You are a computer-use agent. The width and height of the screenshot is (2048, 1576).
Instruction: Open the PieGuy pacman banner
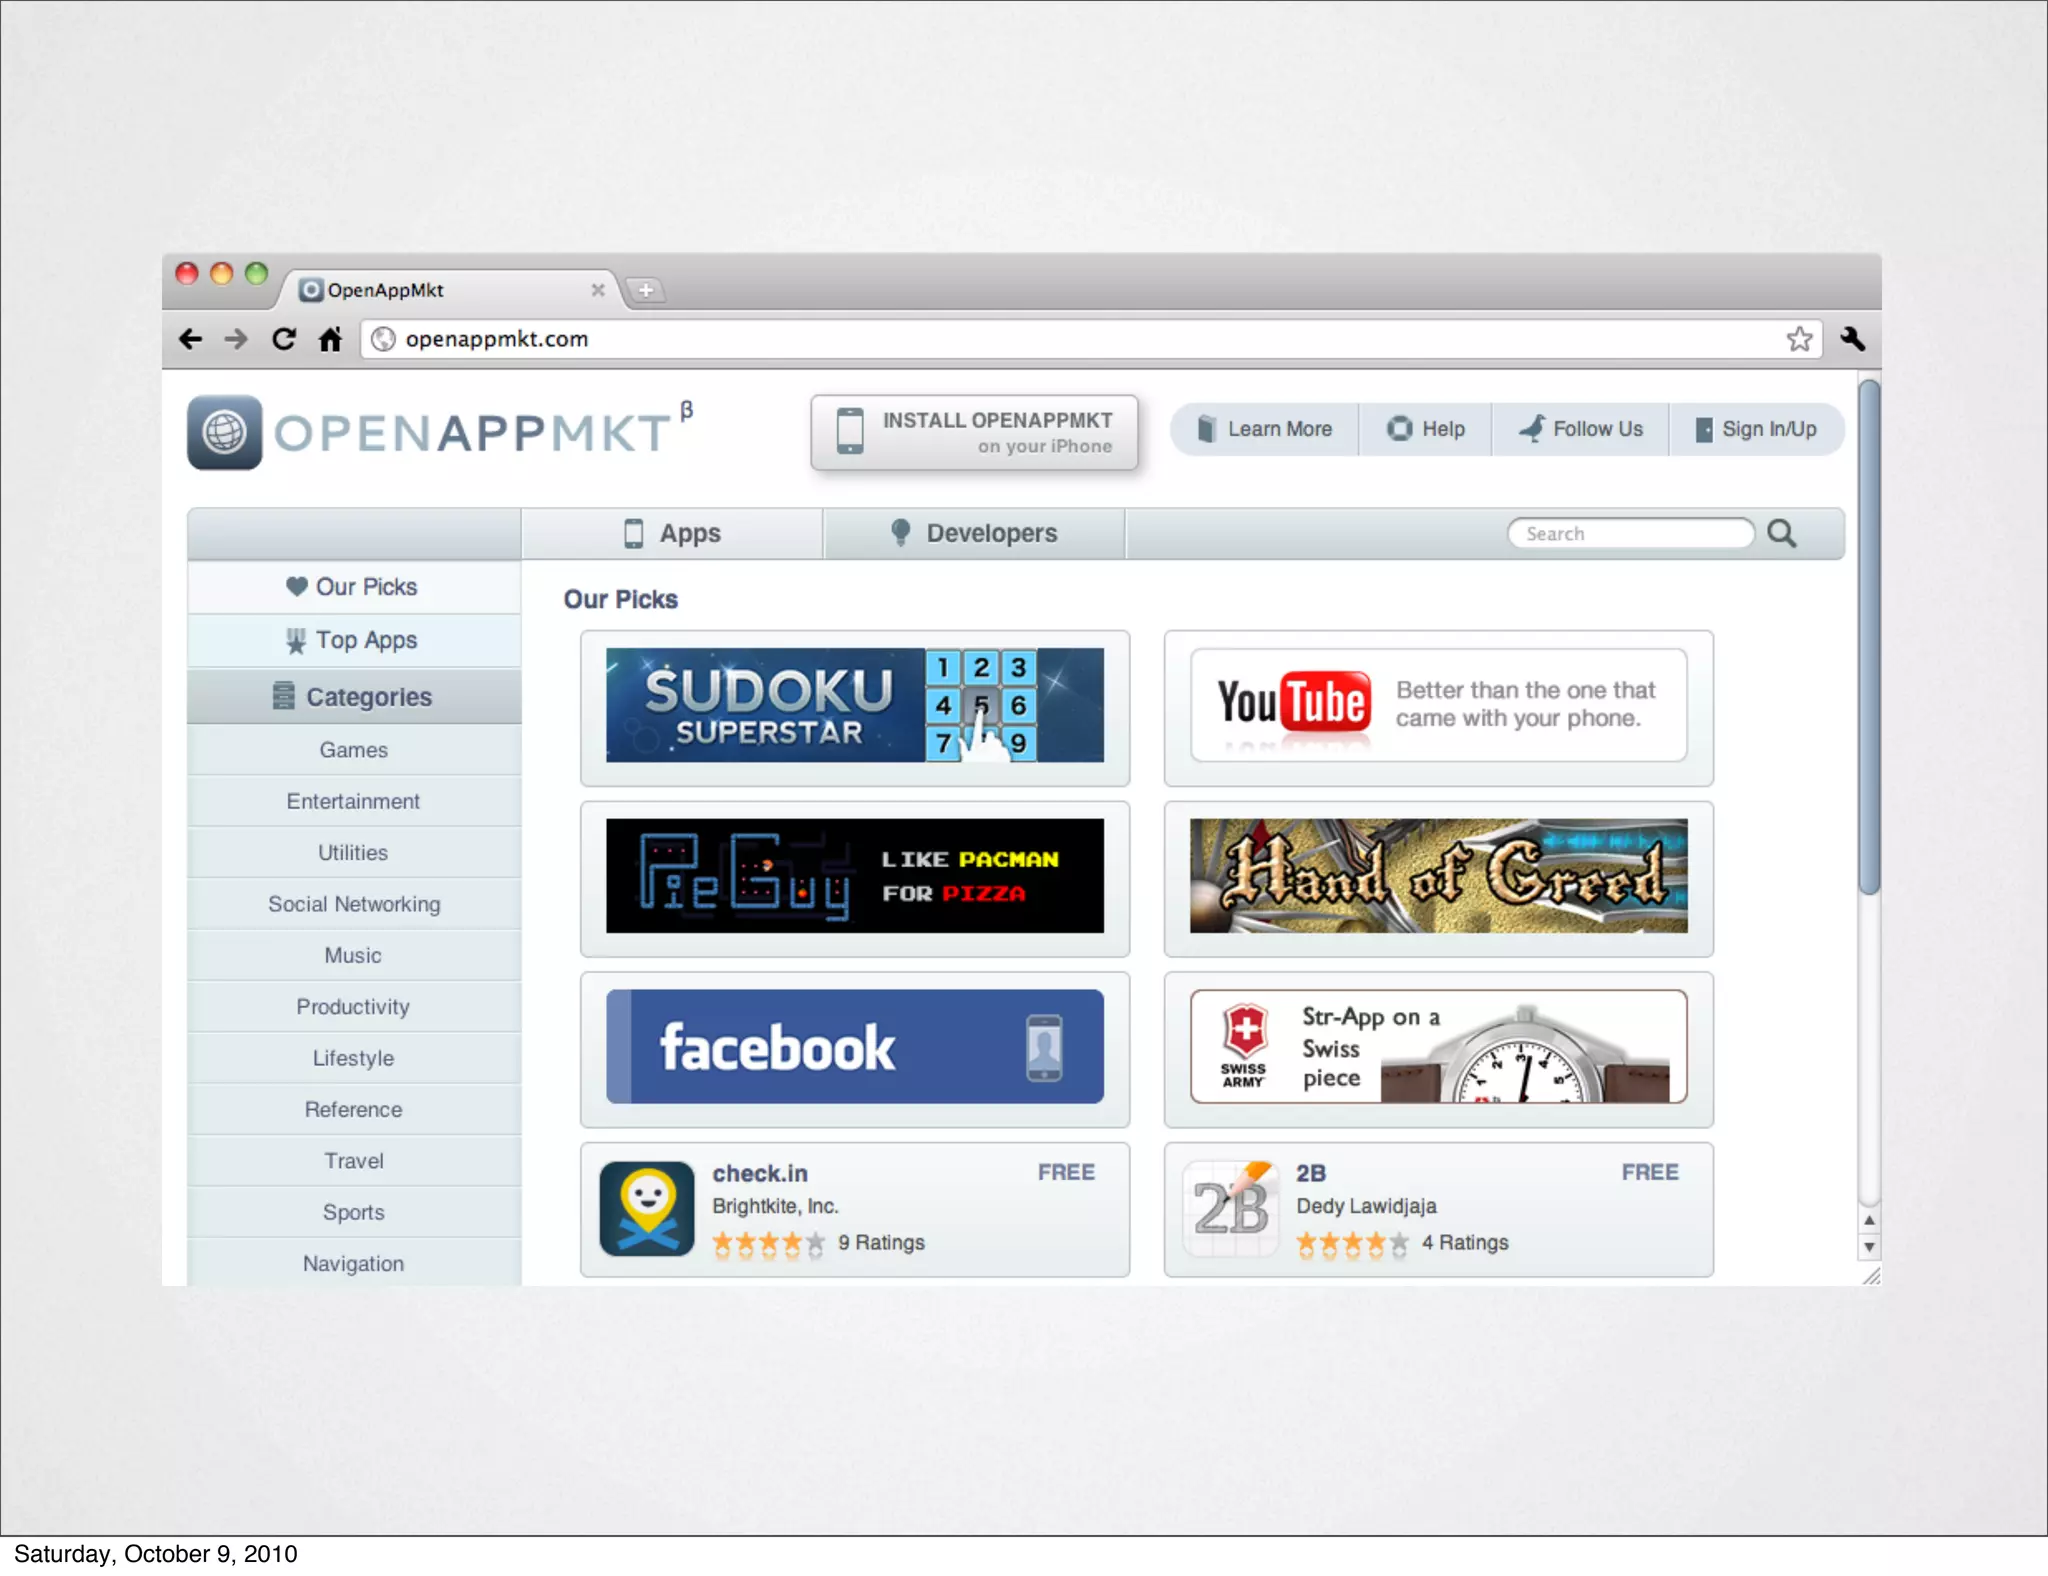pyautogui.click(x=855, y=876)
